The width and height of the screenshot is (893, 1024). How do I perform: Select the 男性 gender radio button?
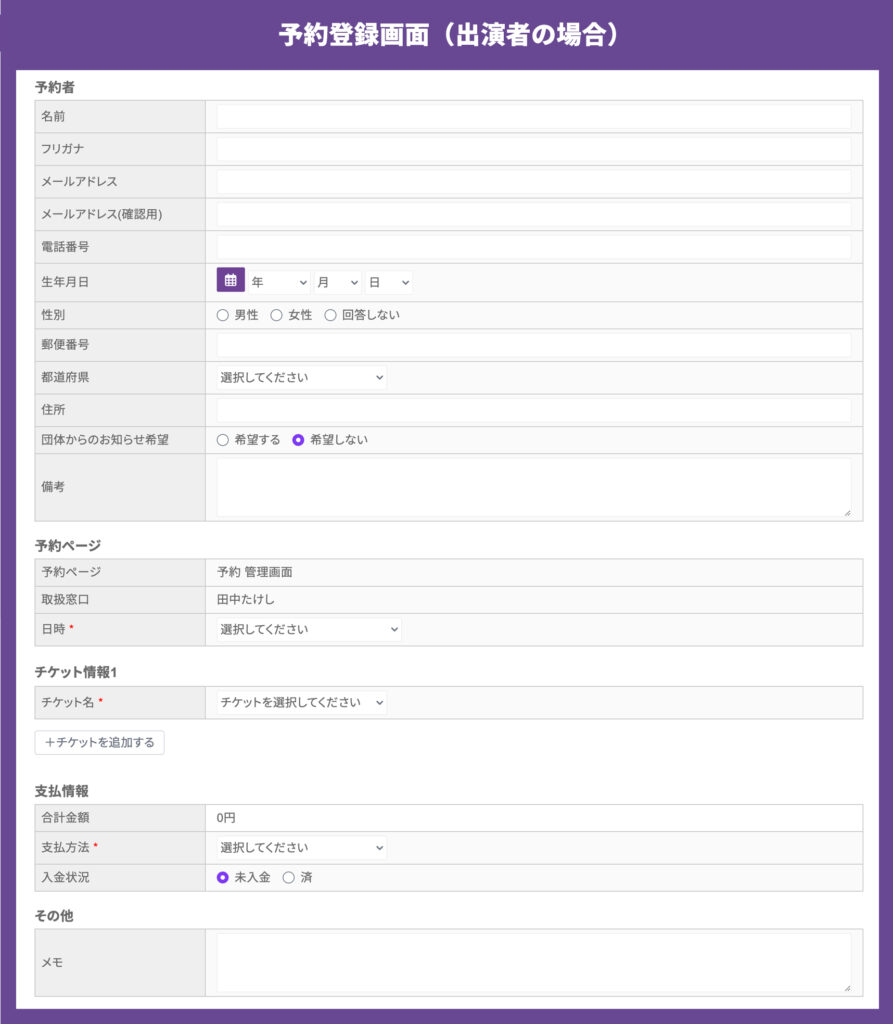click(x=223, y=315)
